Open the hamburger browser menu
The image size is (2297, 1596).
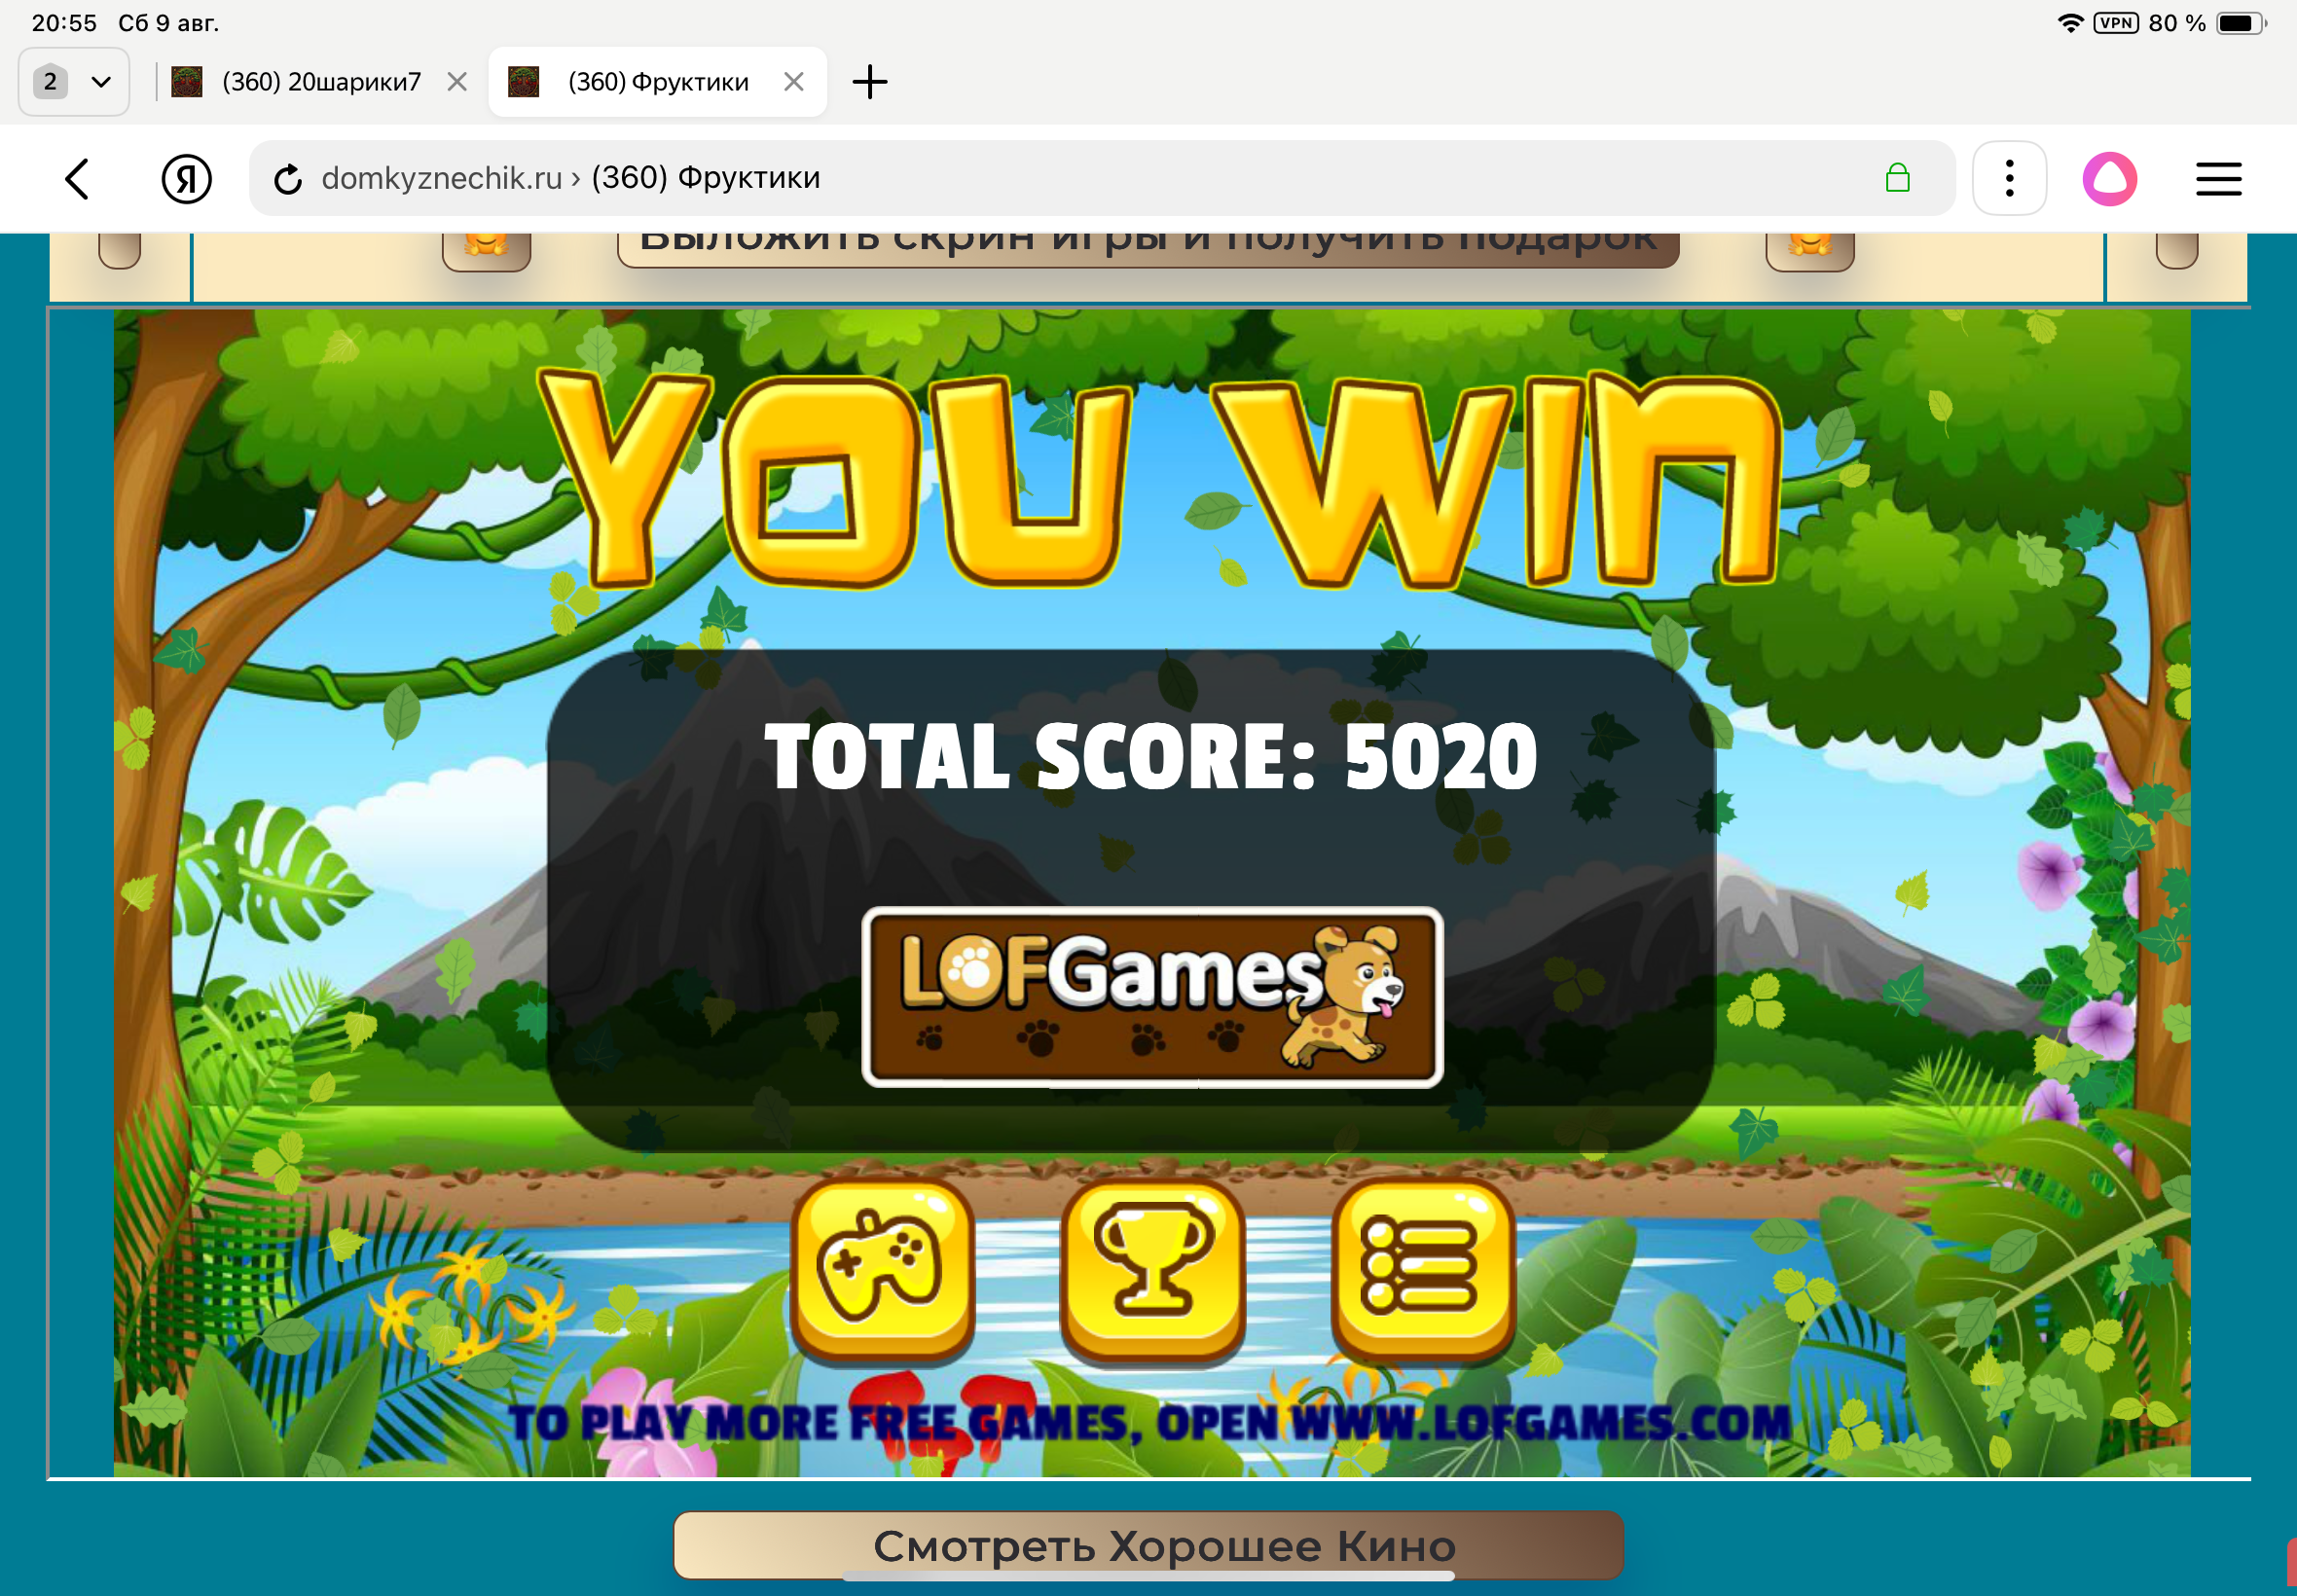[x=2218, y=179]
